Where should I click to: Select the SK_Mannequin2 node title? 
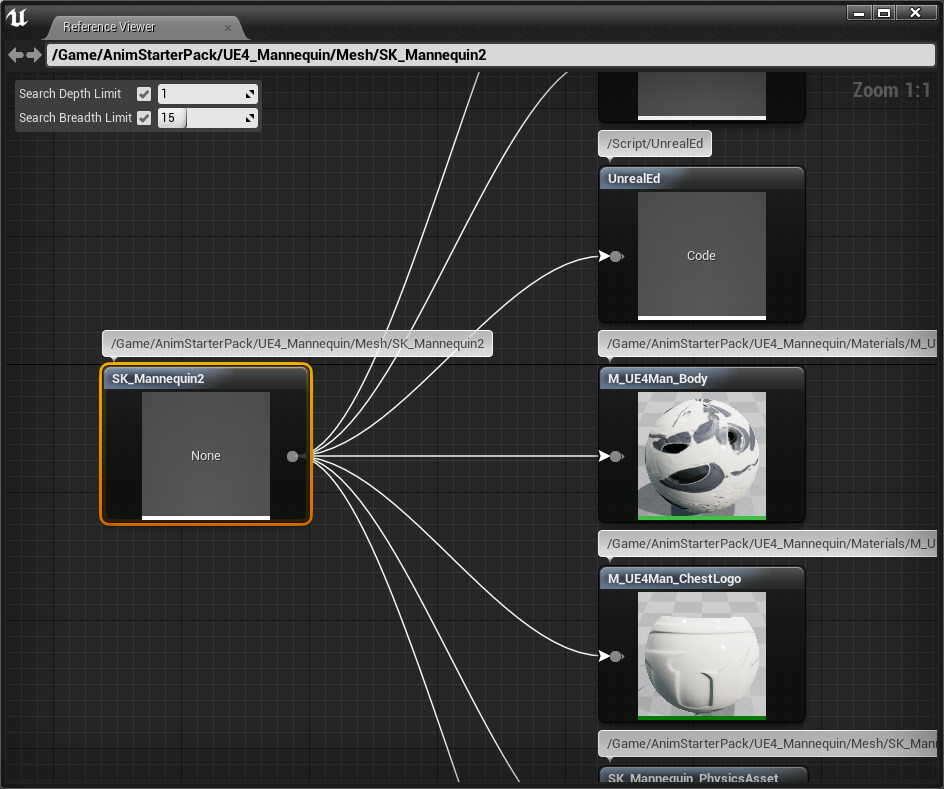click(x=158, y=379)
